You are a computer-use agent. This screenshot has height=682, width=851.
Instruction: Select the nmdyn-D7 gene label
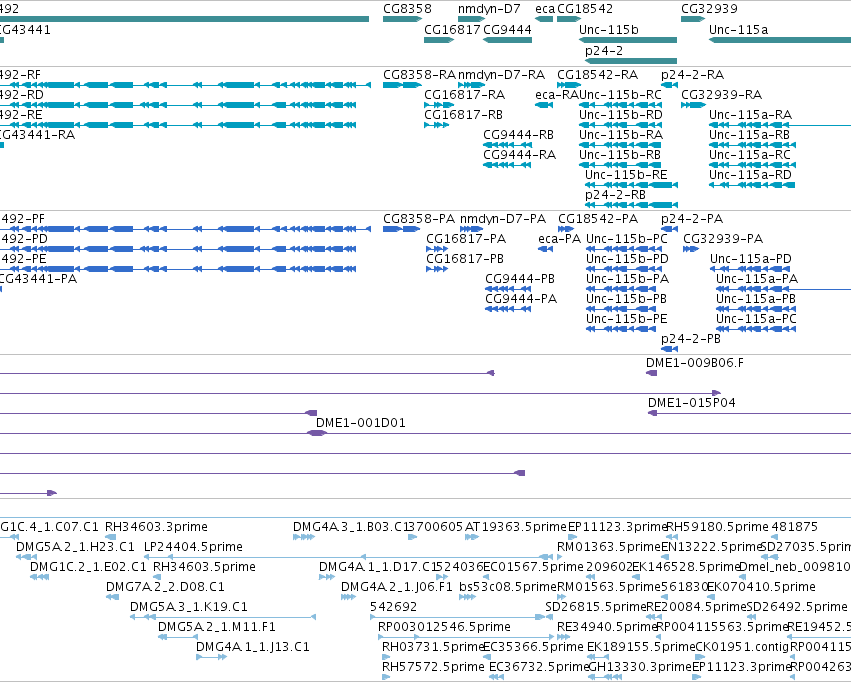click(489, 9)
